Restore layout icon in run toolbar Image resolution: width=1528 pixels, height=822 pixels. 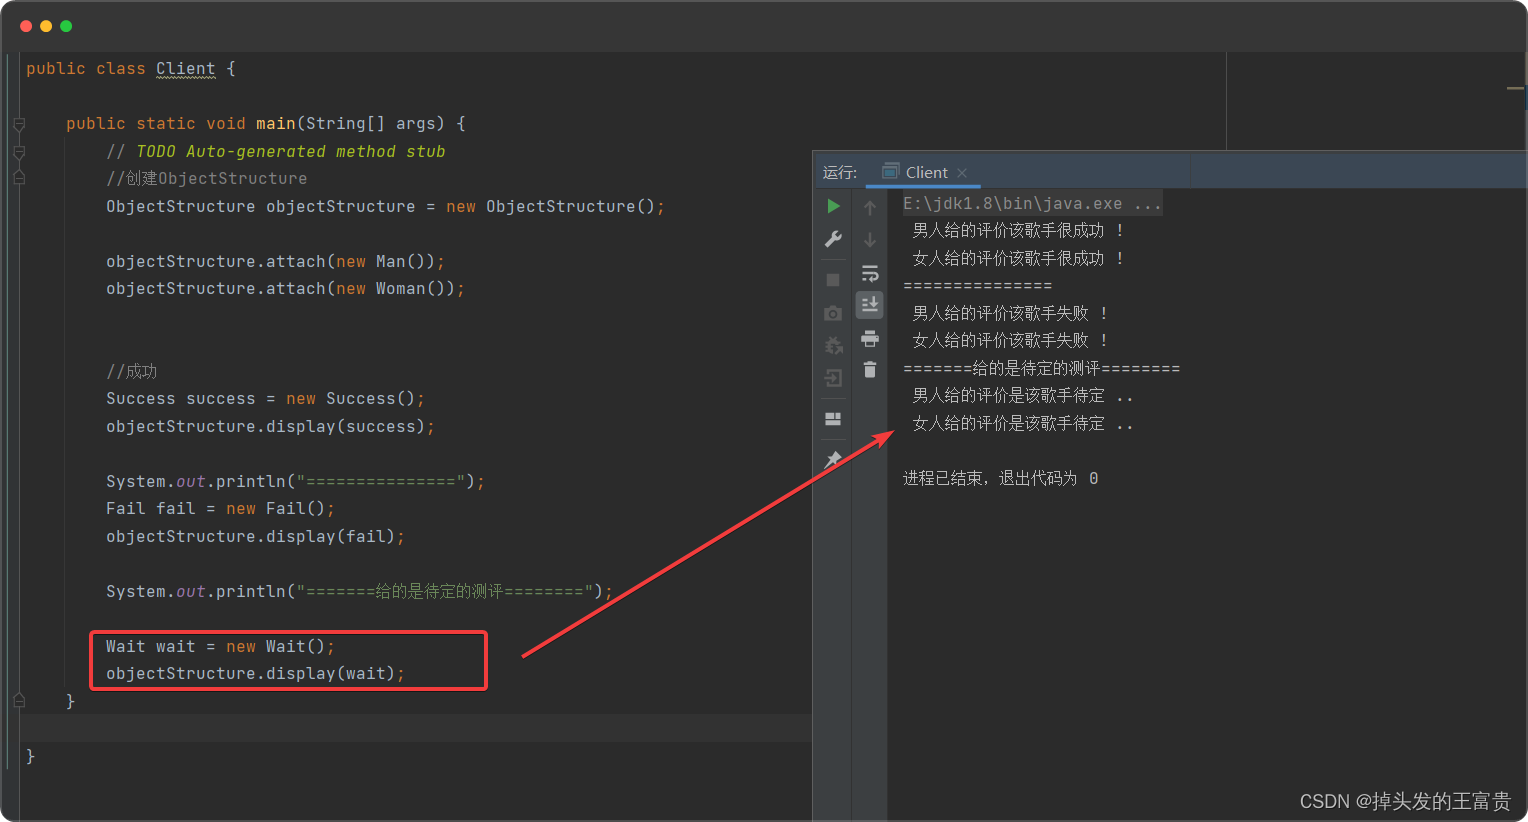point(833,419)
